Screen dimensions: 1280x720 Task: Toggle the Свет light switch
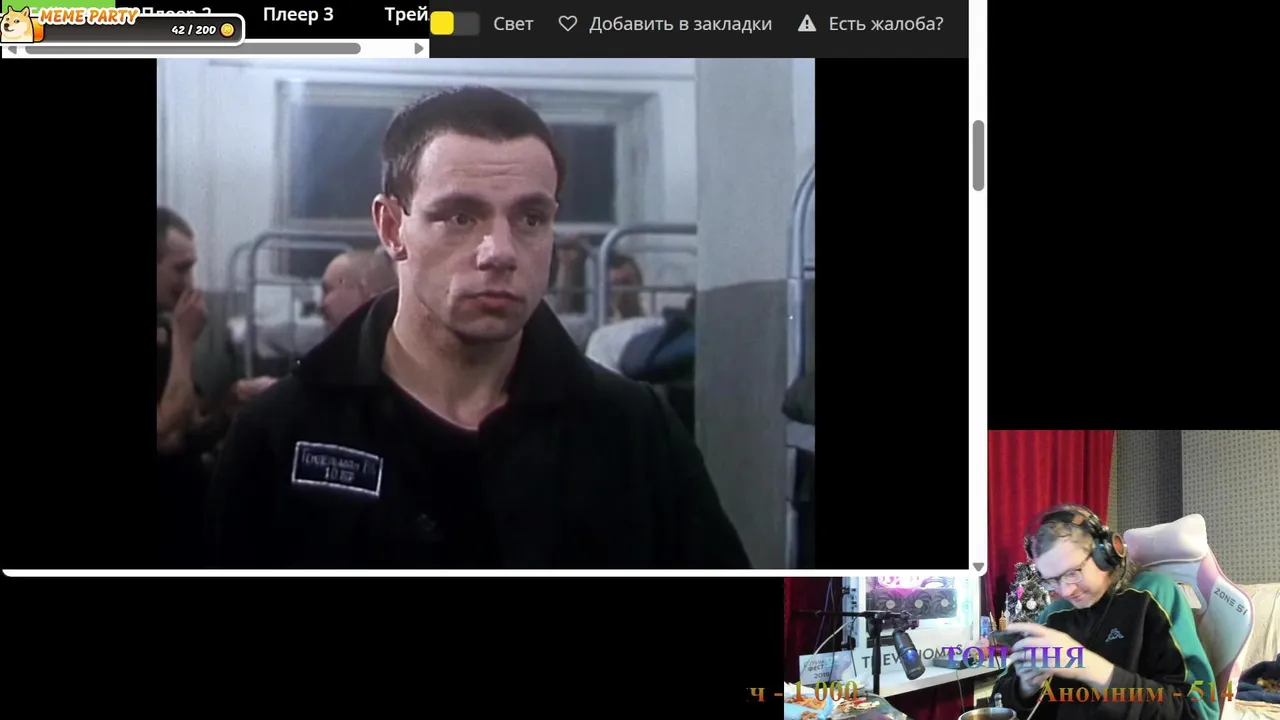tap(455, 23)
